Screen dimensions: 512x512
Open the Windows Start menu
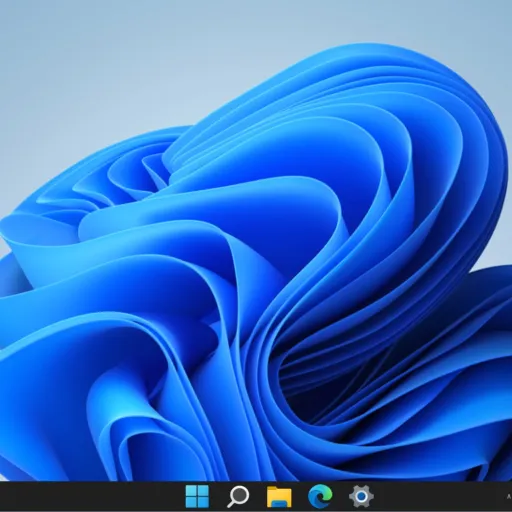(x=197, y=496)
